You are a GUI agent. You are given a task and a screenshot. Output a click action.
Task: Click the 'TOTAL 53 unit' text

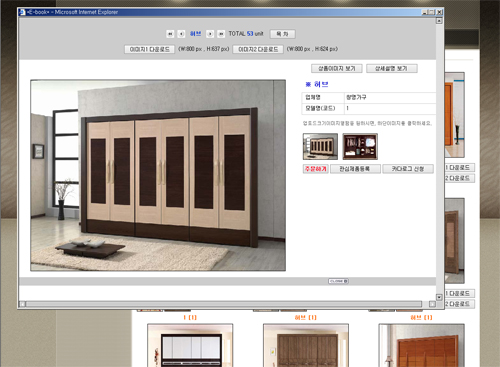coord(246,34)
